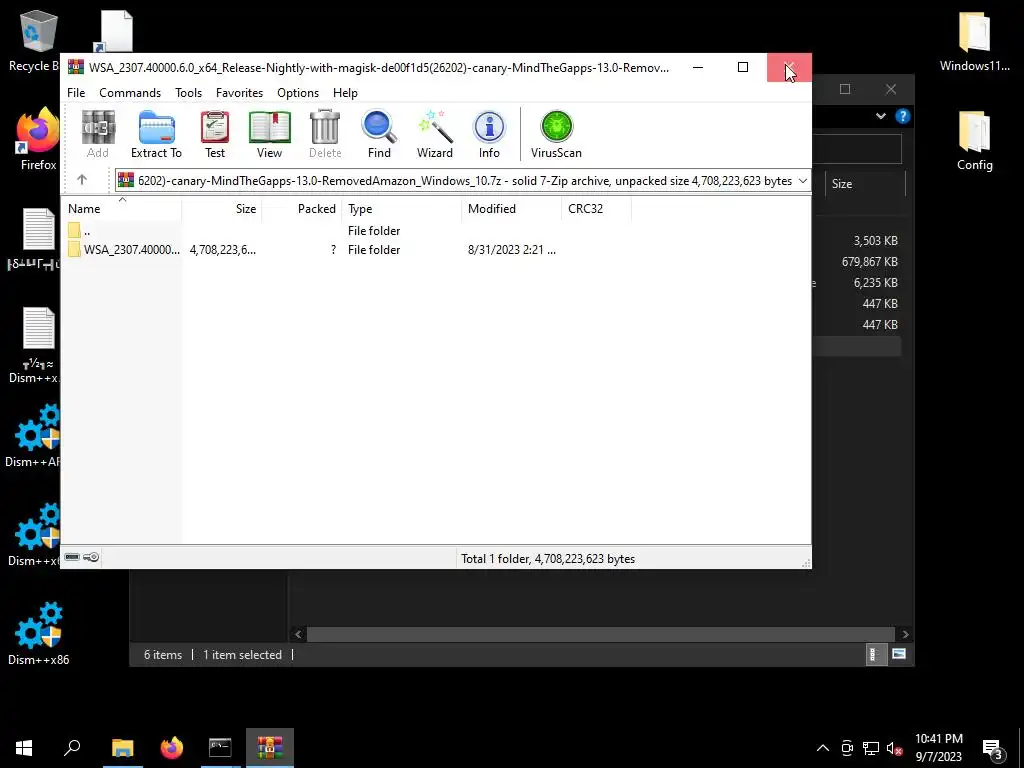Open the Help menu

point(345,93)
